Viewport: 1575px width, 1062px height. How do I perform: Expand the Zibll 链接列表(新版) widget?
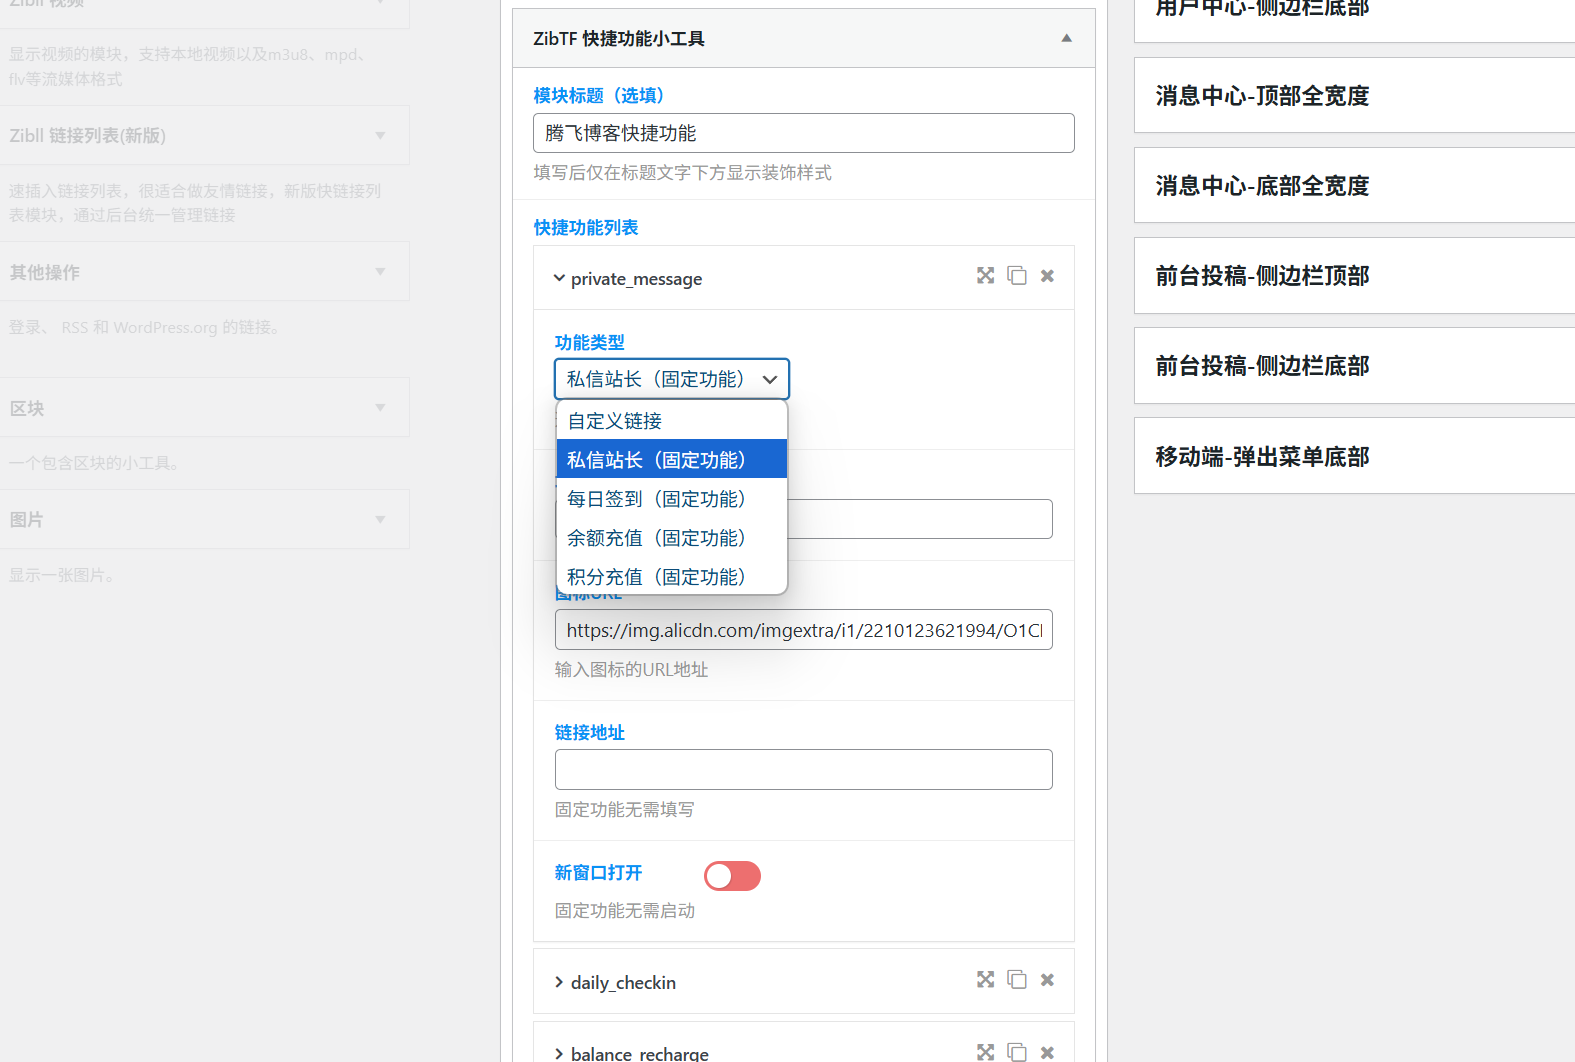click(380, 135)
